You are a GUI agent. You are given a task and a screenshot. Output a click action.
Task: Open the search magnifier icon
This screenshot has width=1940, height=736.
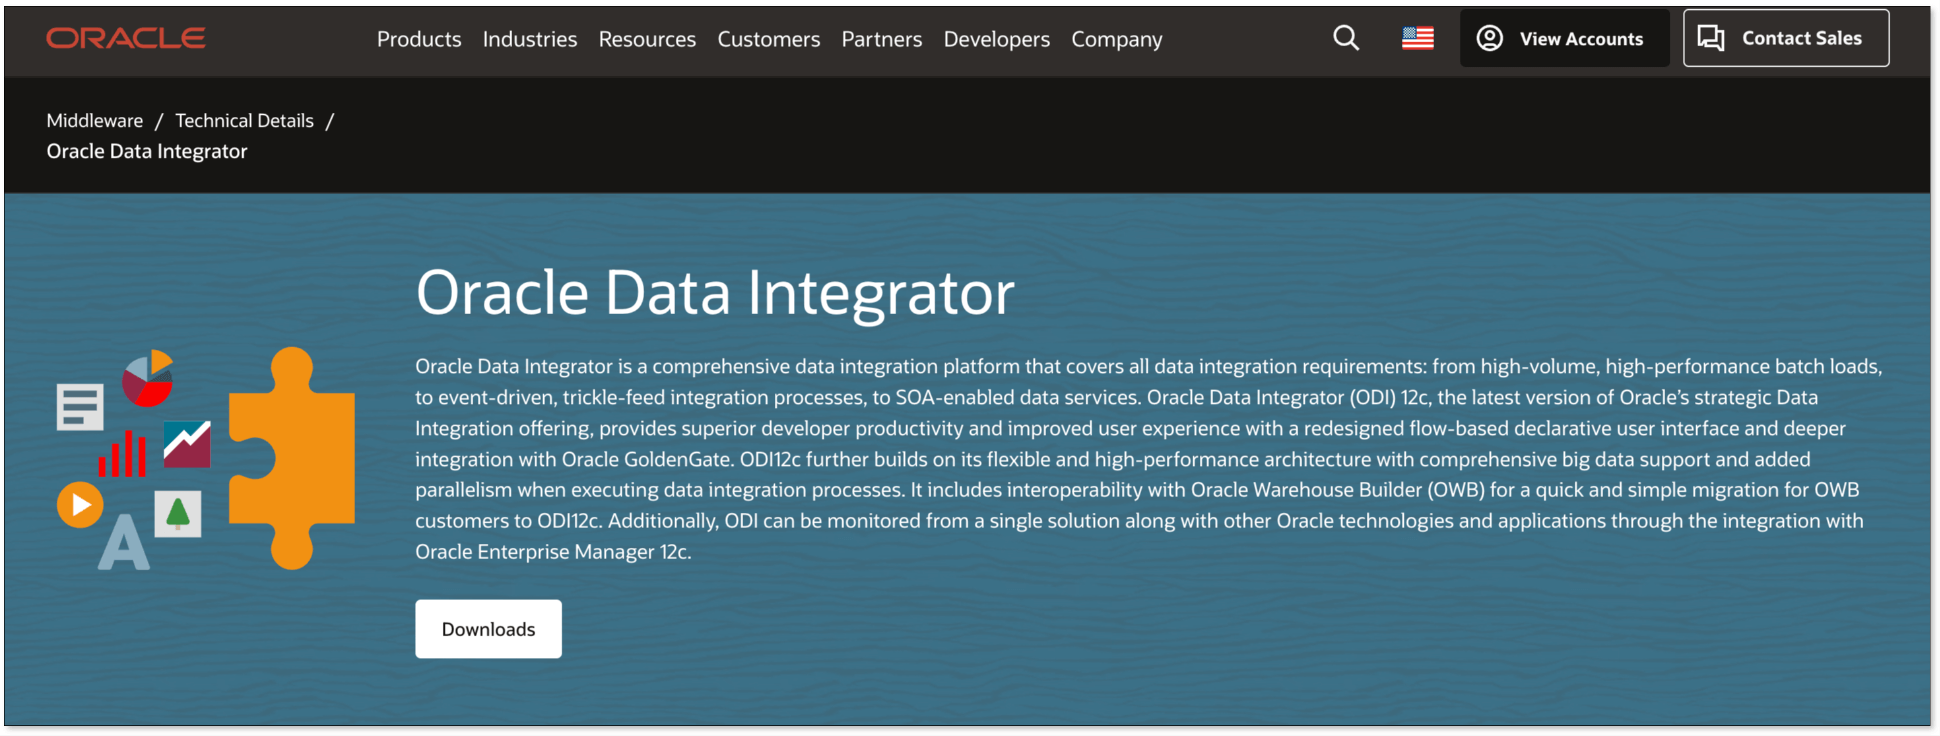tap(1346, 38)
